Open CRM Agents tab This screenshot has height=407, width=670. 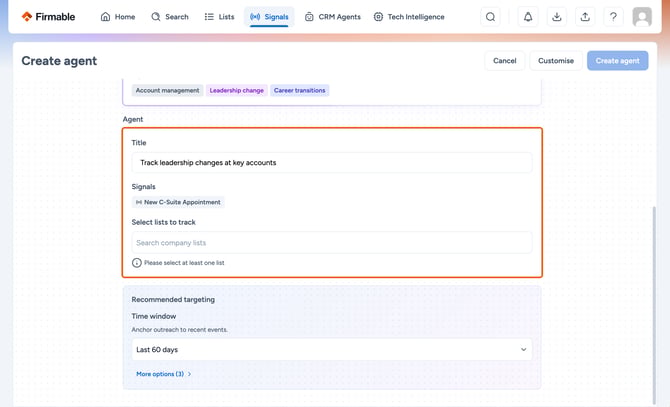click(333, 17)
